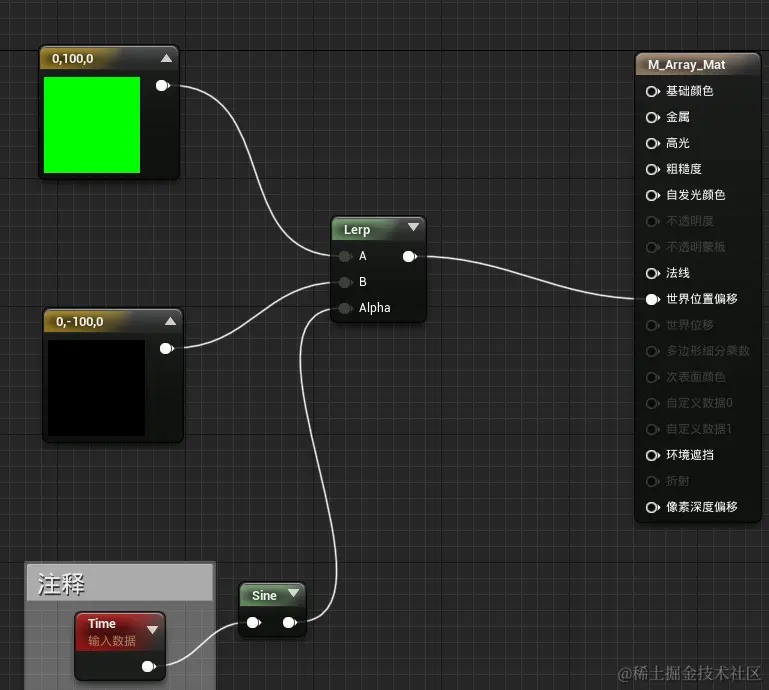Viewport: 769px width, 690px height.
Task: Click the Lerp node A input pin
Action: (345, 256)
